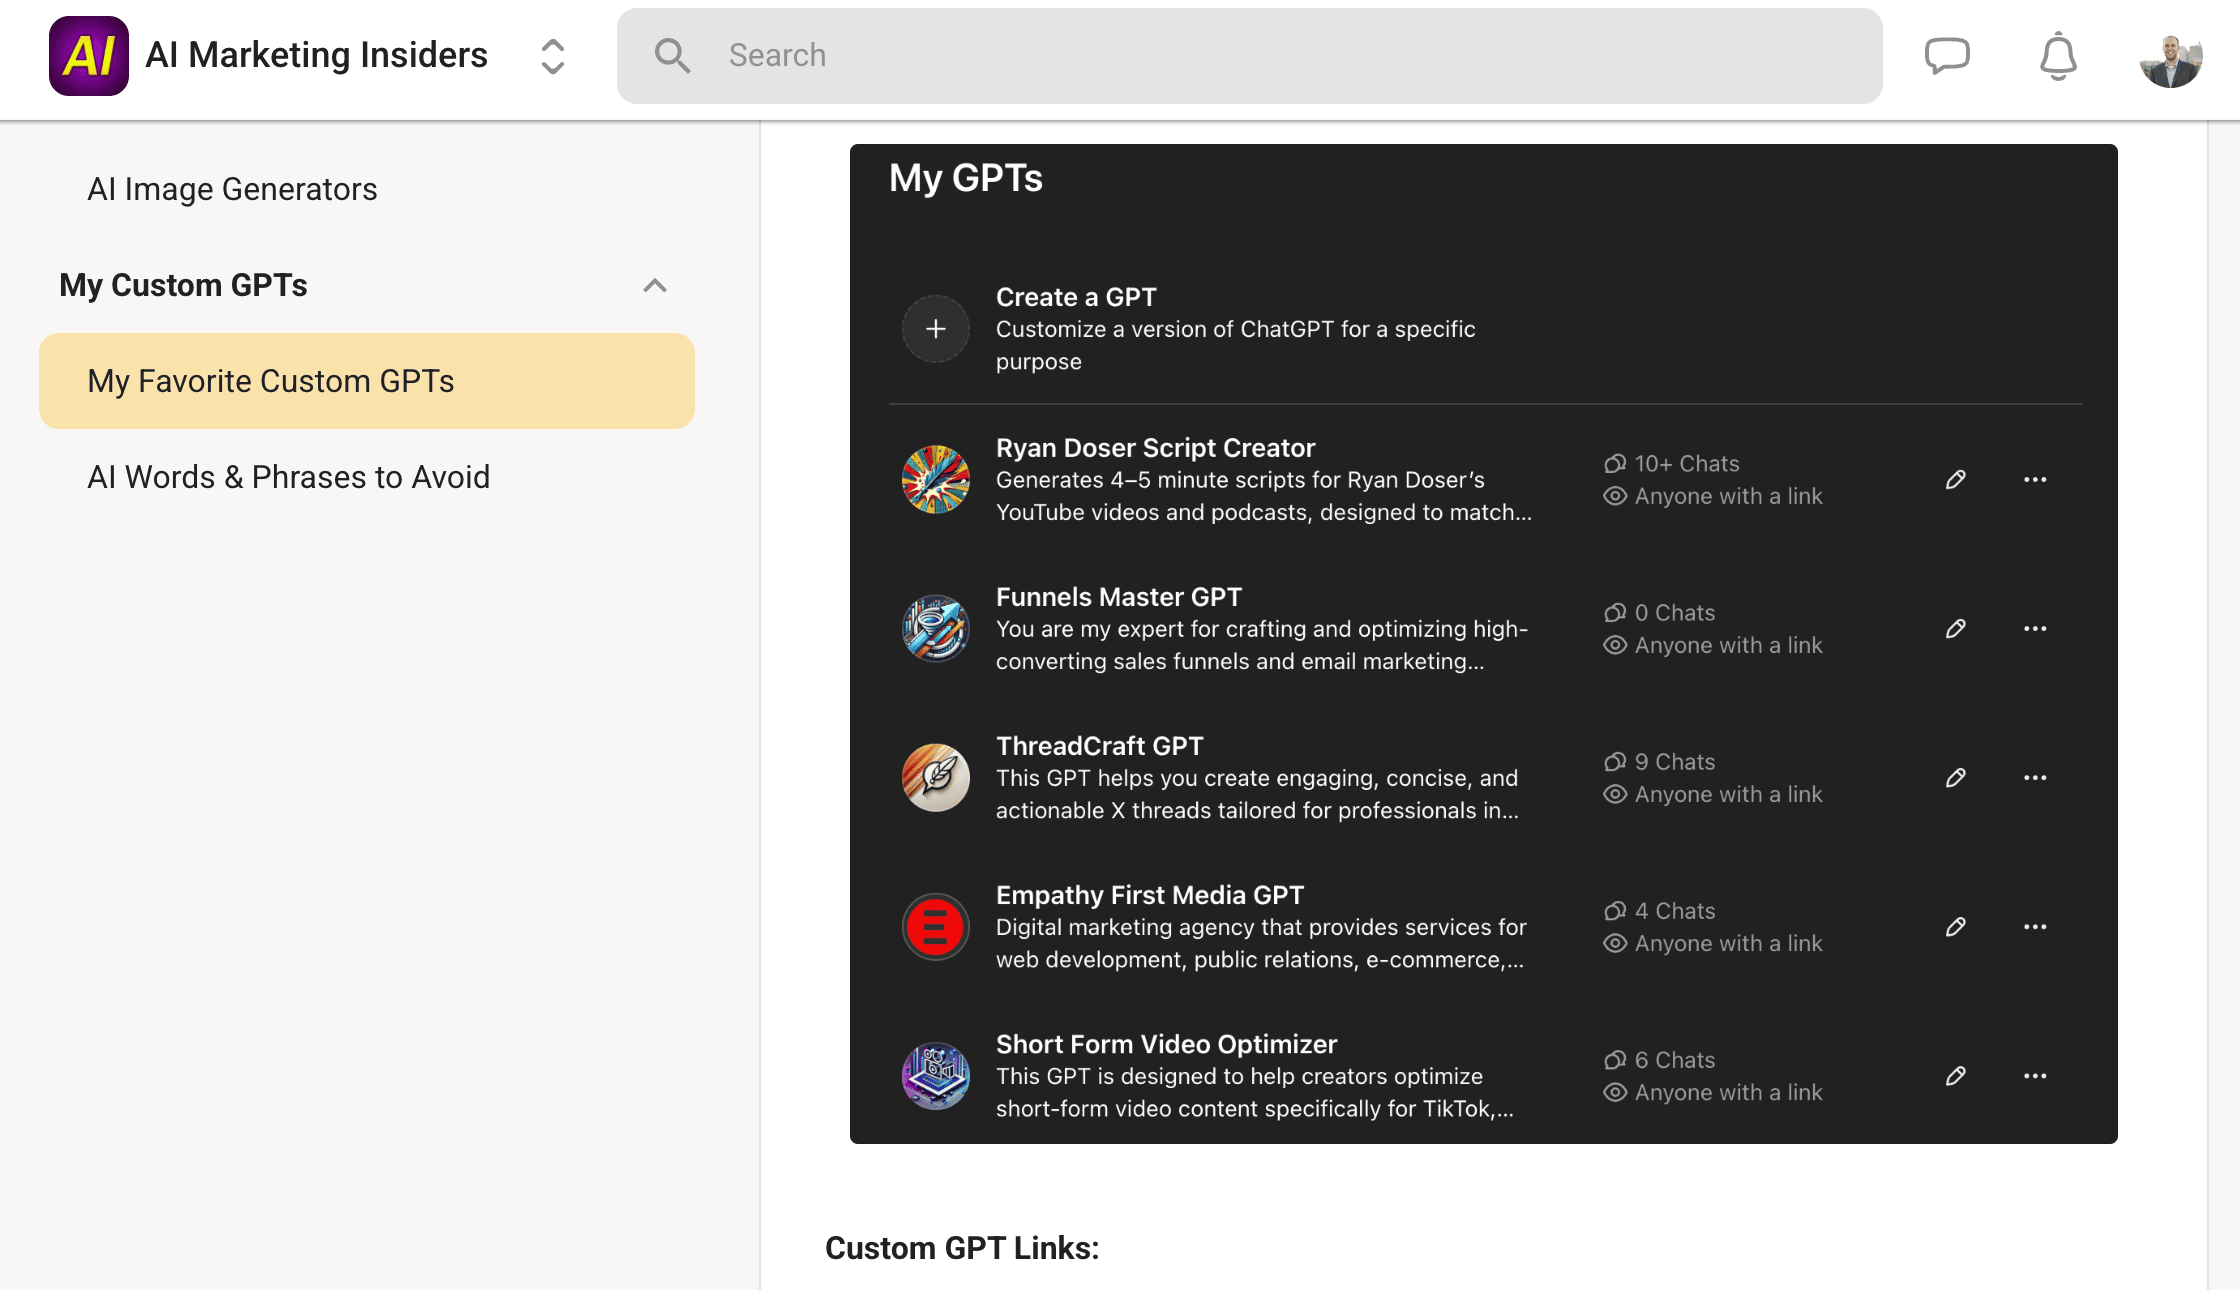
Task: Click the Empathy First Media GPT avatar
Action: pyautogui.click(x=936, y=927)
